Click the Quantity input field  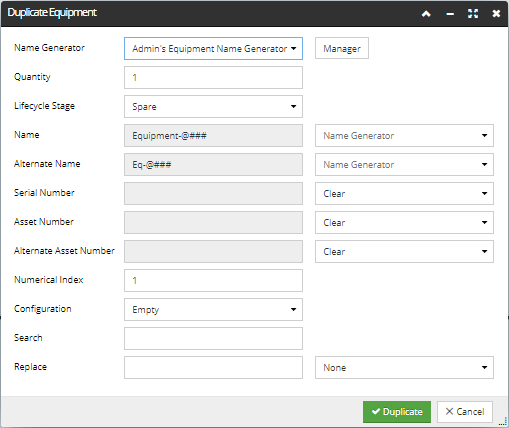tap(213, 78)
